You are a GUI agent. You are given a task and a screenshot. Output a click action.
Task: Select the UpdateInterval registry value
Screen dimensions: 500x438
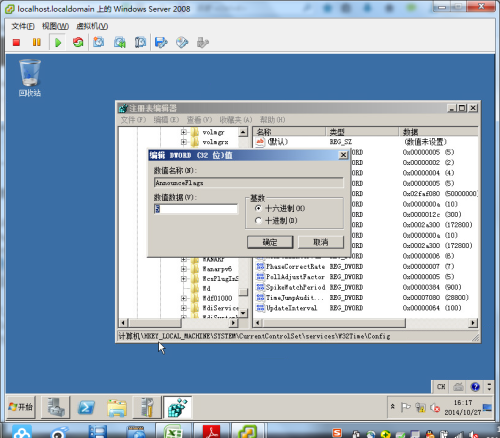tap(291, 308)
